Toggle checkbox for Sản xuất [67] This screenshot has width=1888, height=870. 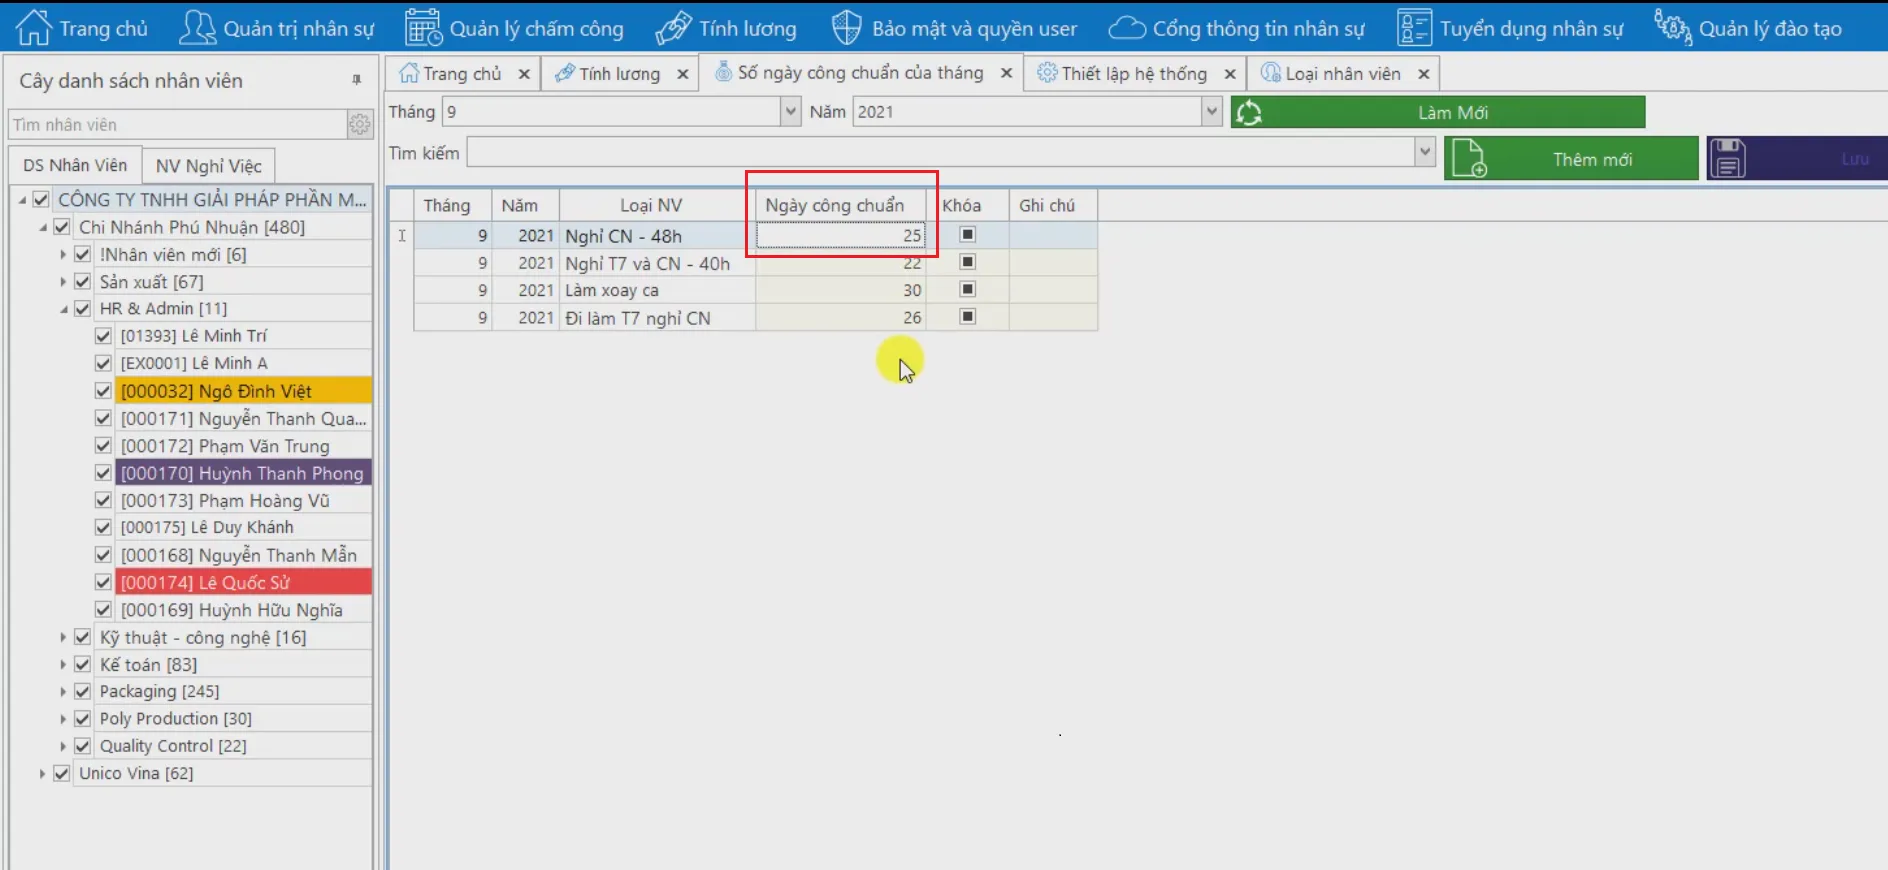[x=83, y=282]
